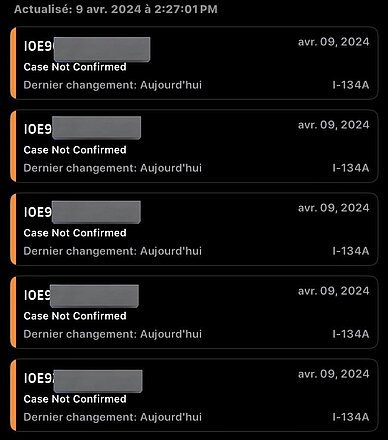Tap 'Case Not Confirmed' on the fourth card
The image size is (388, 440).
75,316
